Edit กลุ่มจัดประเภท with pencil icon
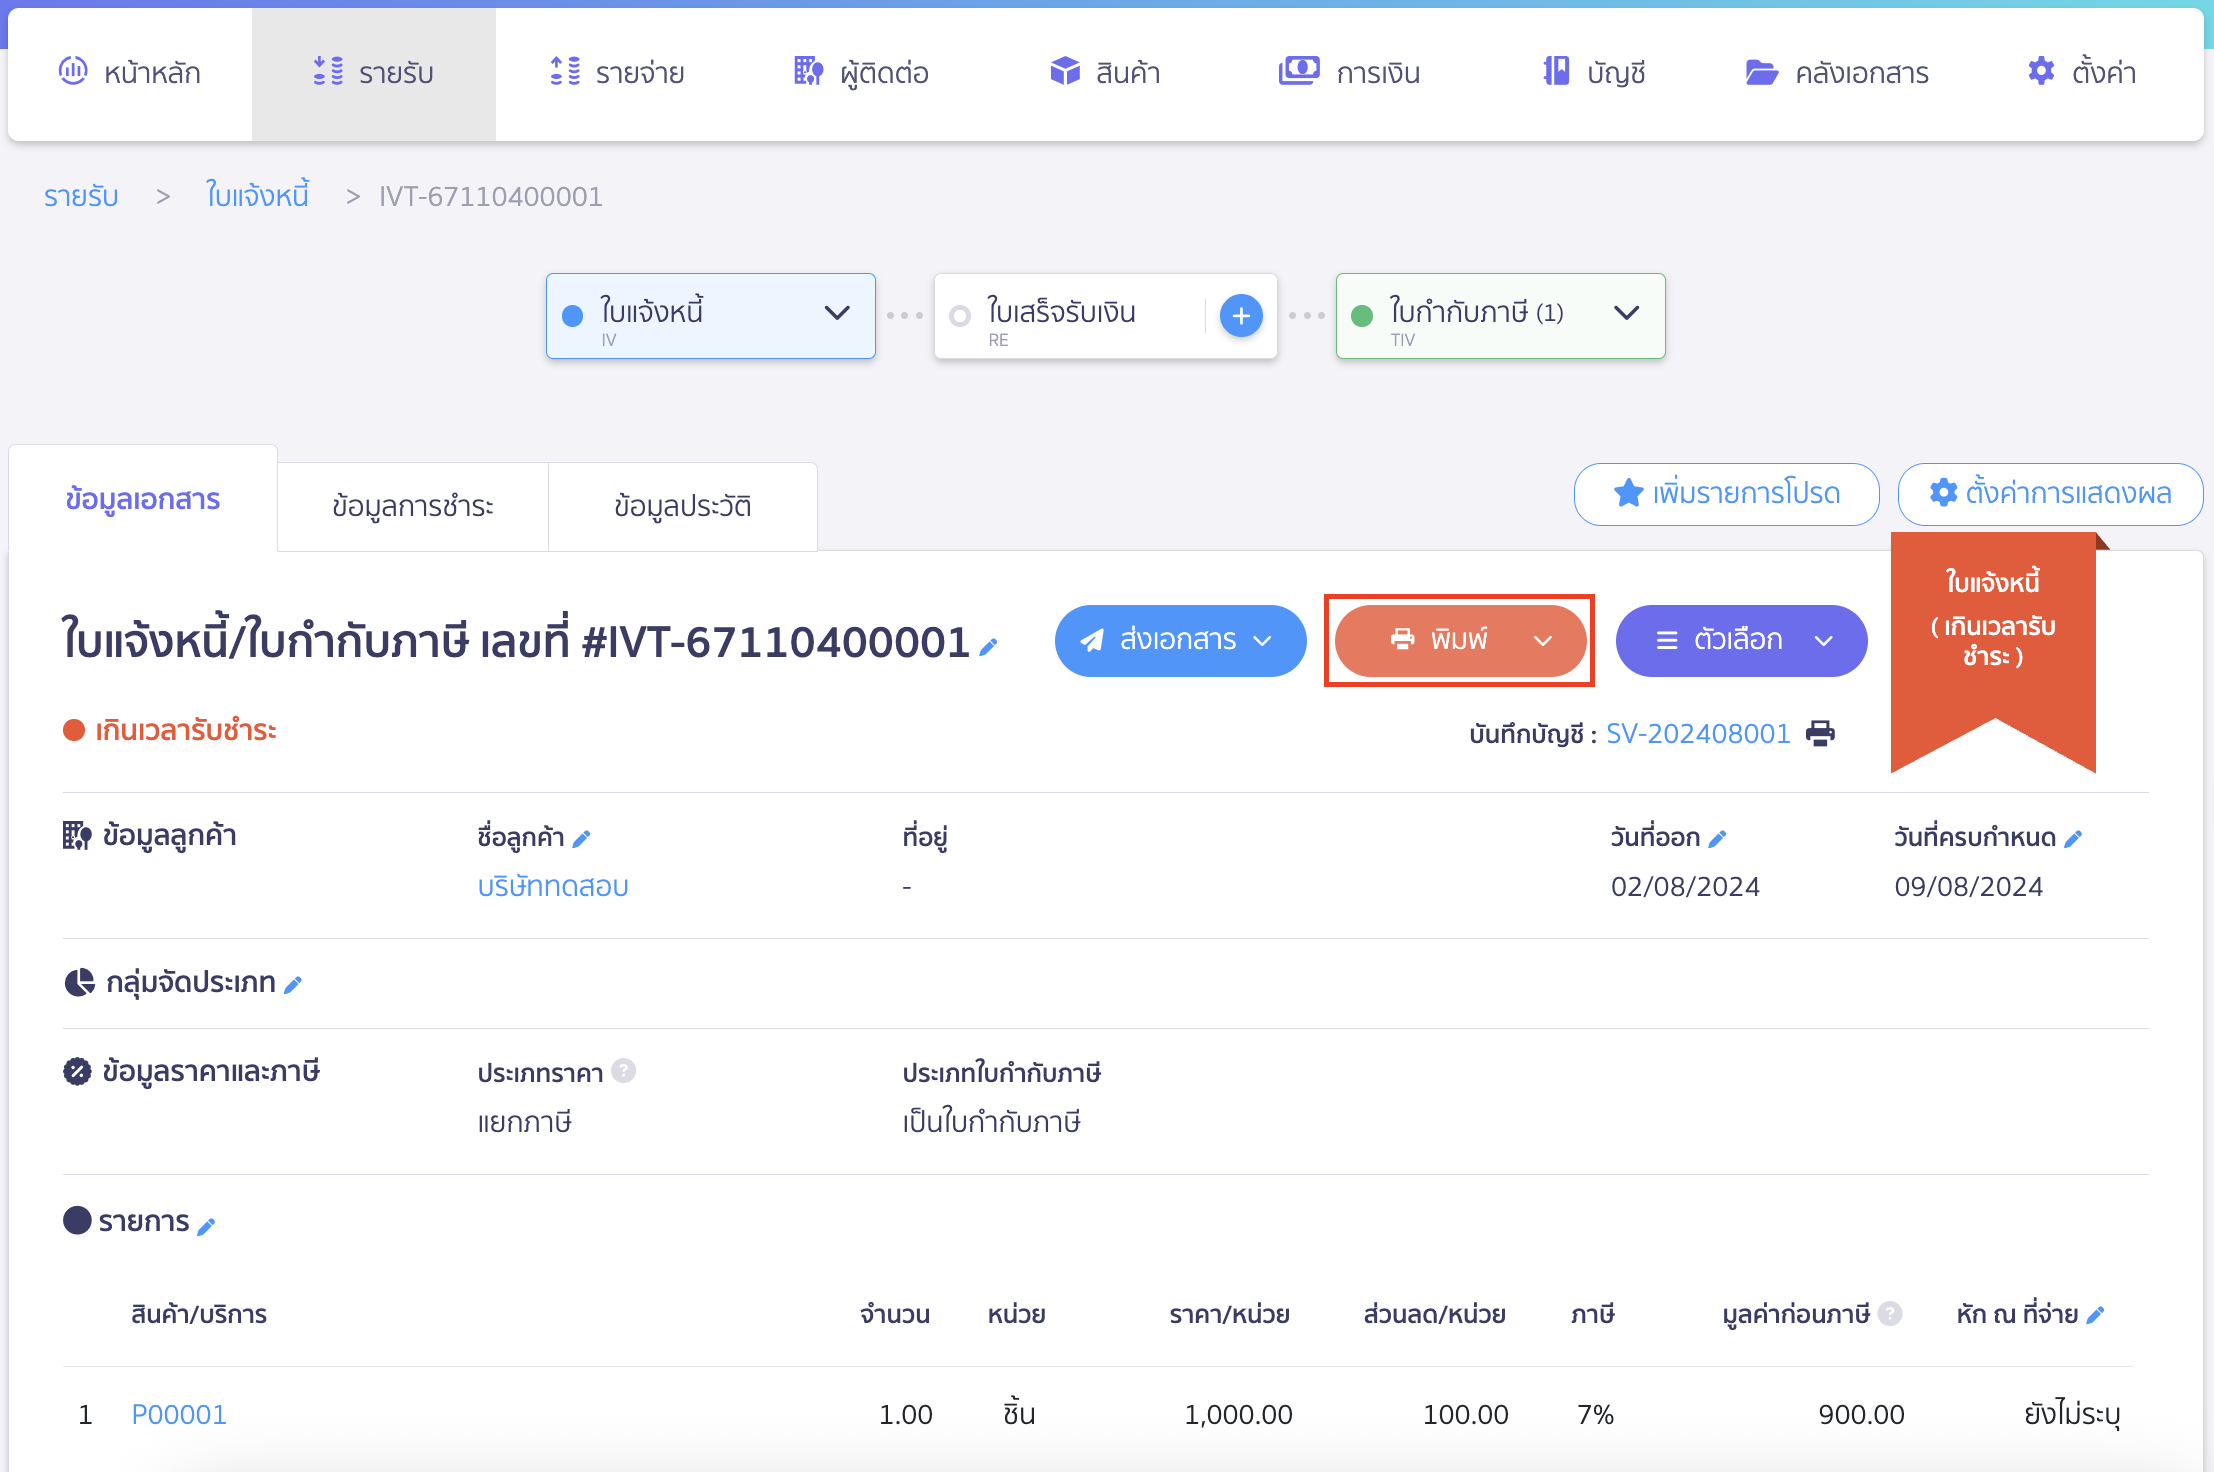 click(293, 985)
